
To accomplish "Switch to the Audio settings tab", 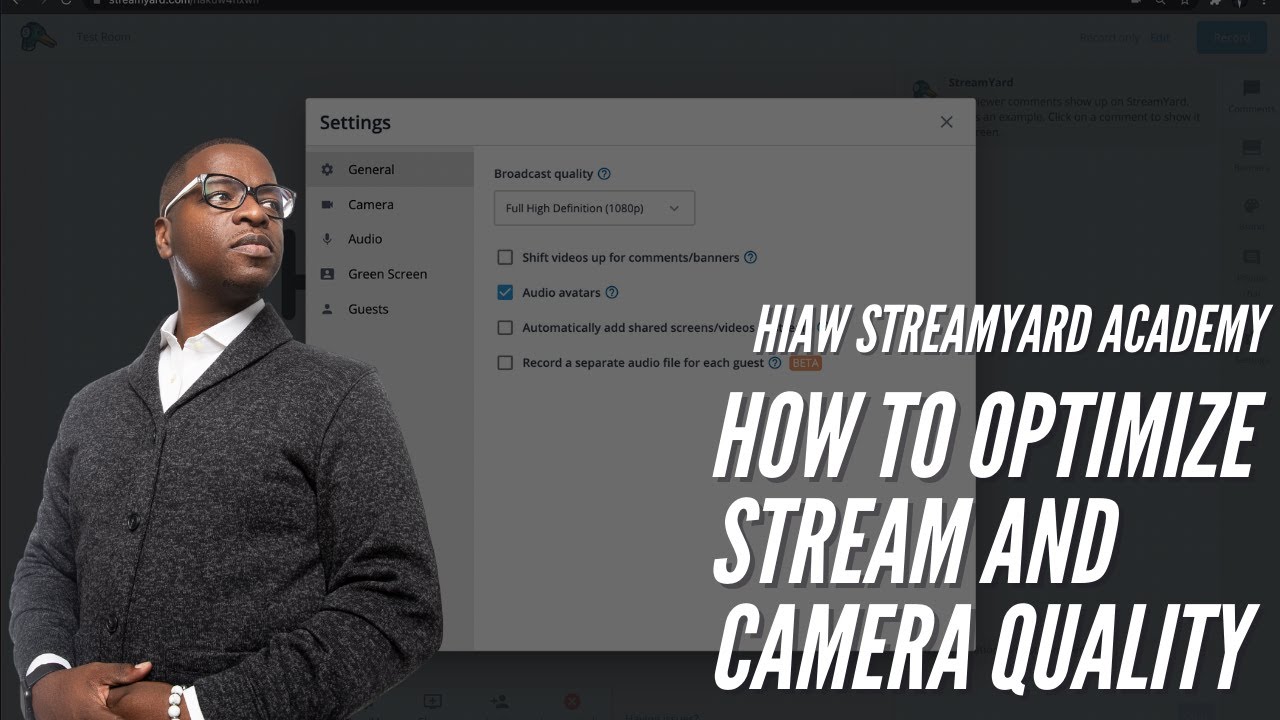I will coord(389,239).
